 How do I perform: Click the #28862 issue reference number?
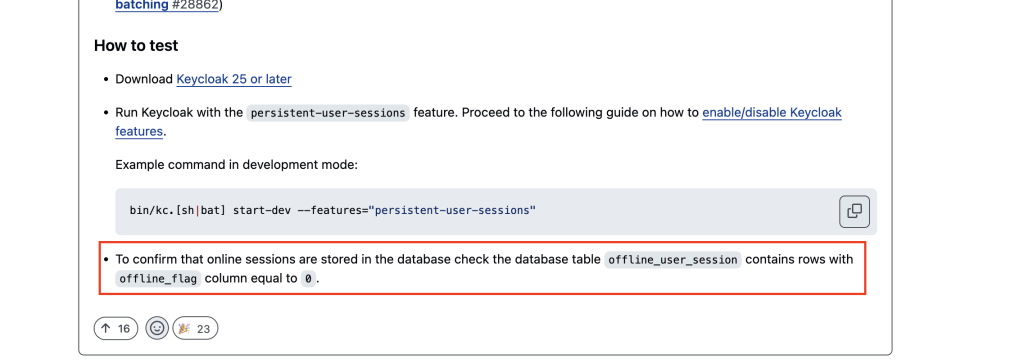[x=195, y=5]
